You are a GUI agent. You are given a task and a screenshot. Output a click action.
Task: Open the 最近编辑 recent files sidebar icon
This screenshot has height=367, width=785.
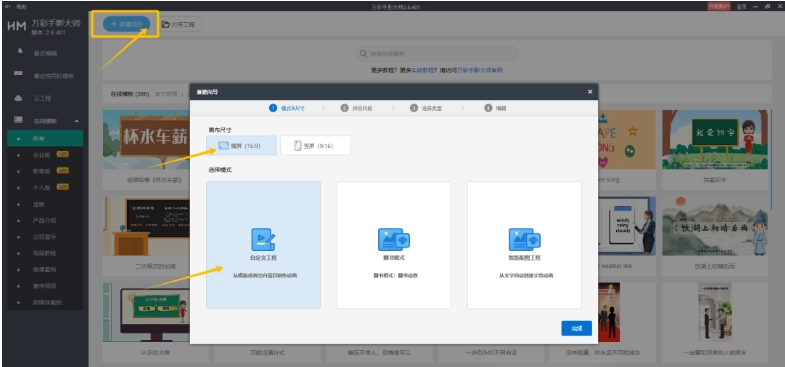coord(20,52)
